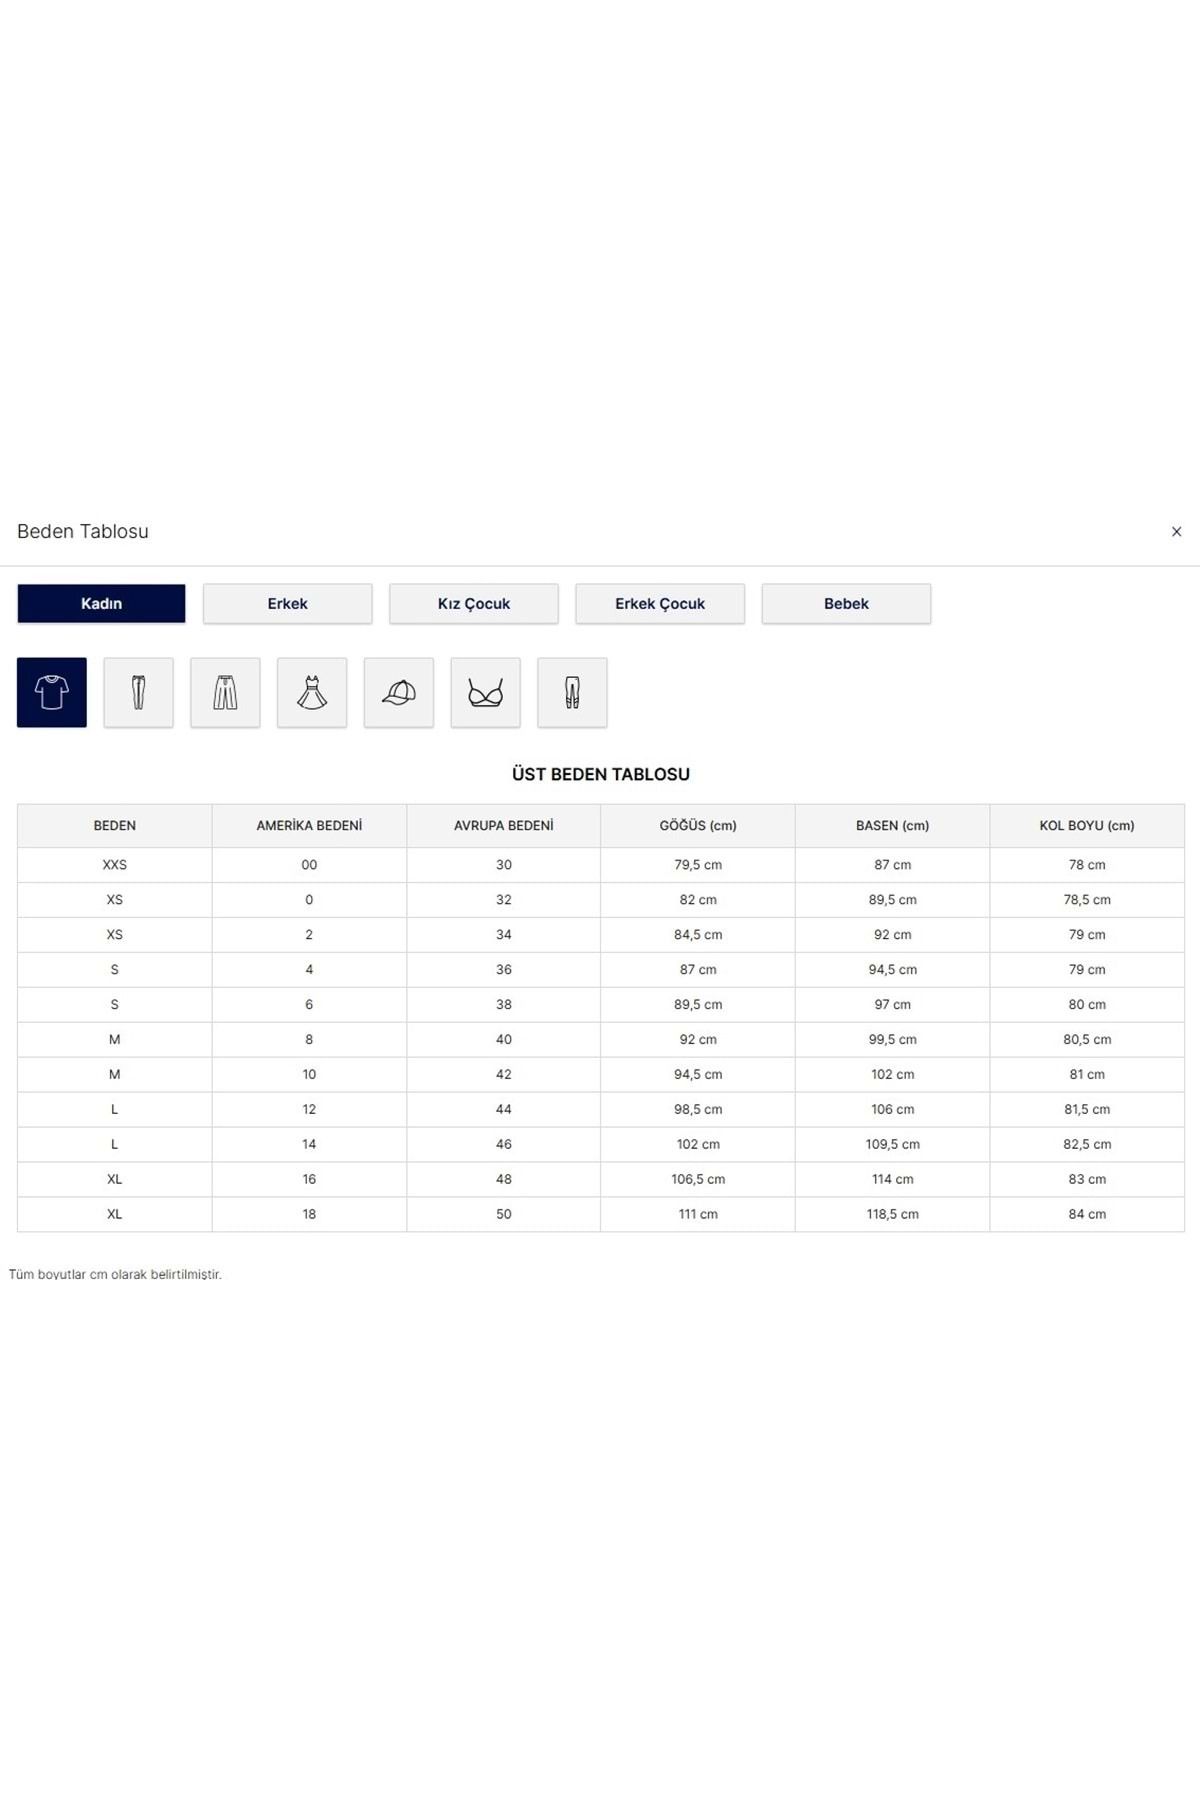Select the XXS size cell
Screen dimensions: 1200x1800
tap(115, 865)
